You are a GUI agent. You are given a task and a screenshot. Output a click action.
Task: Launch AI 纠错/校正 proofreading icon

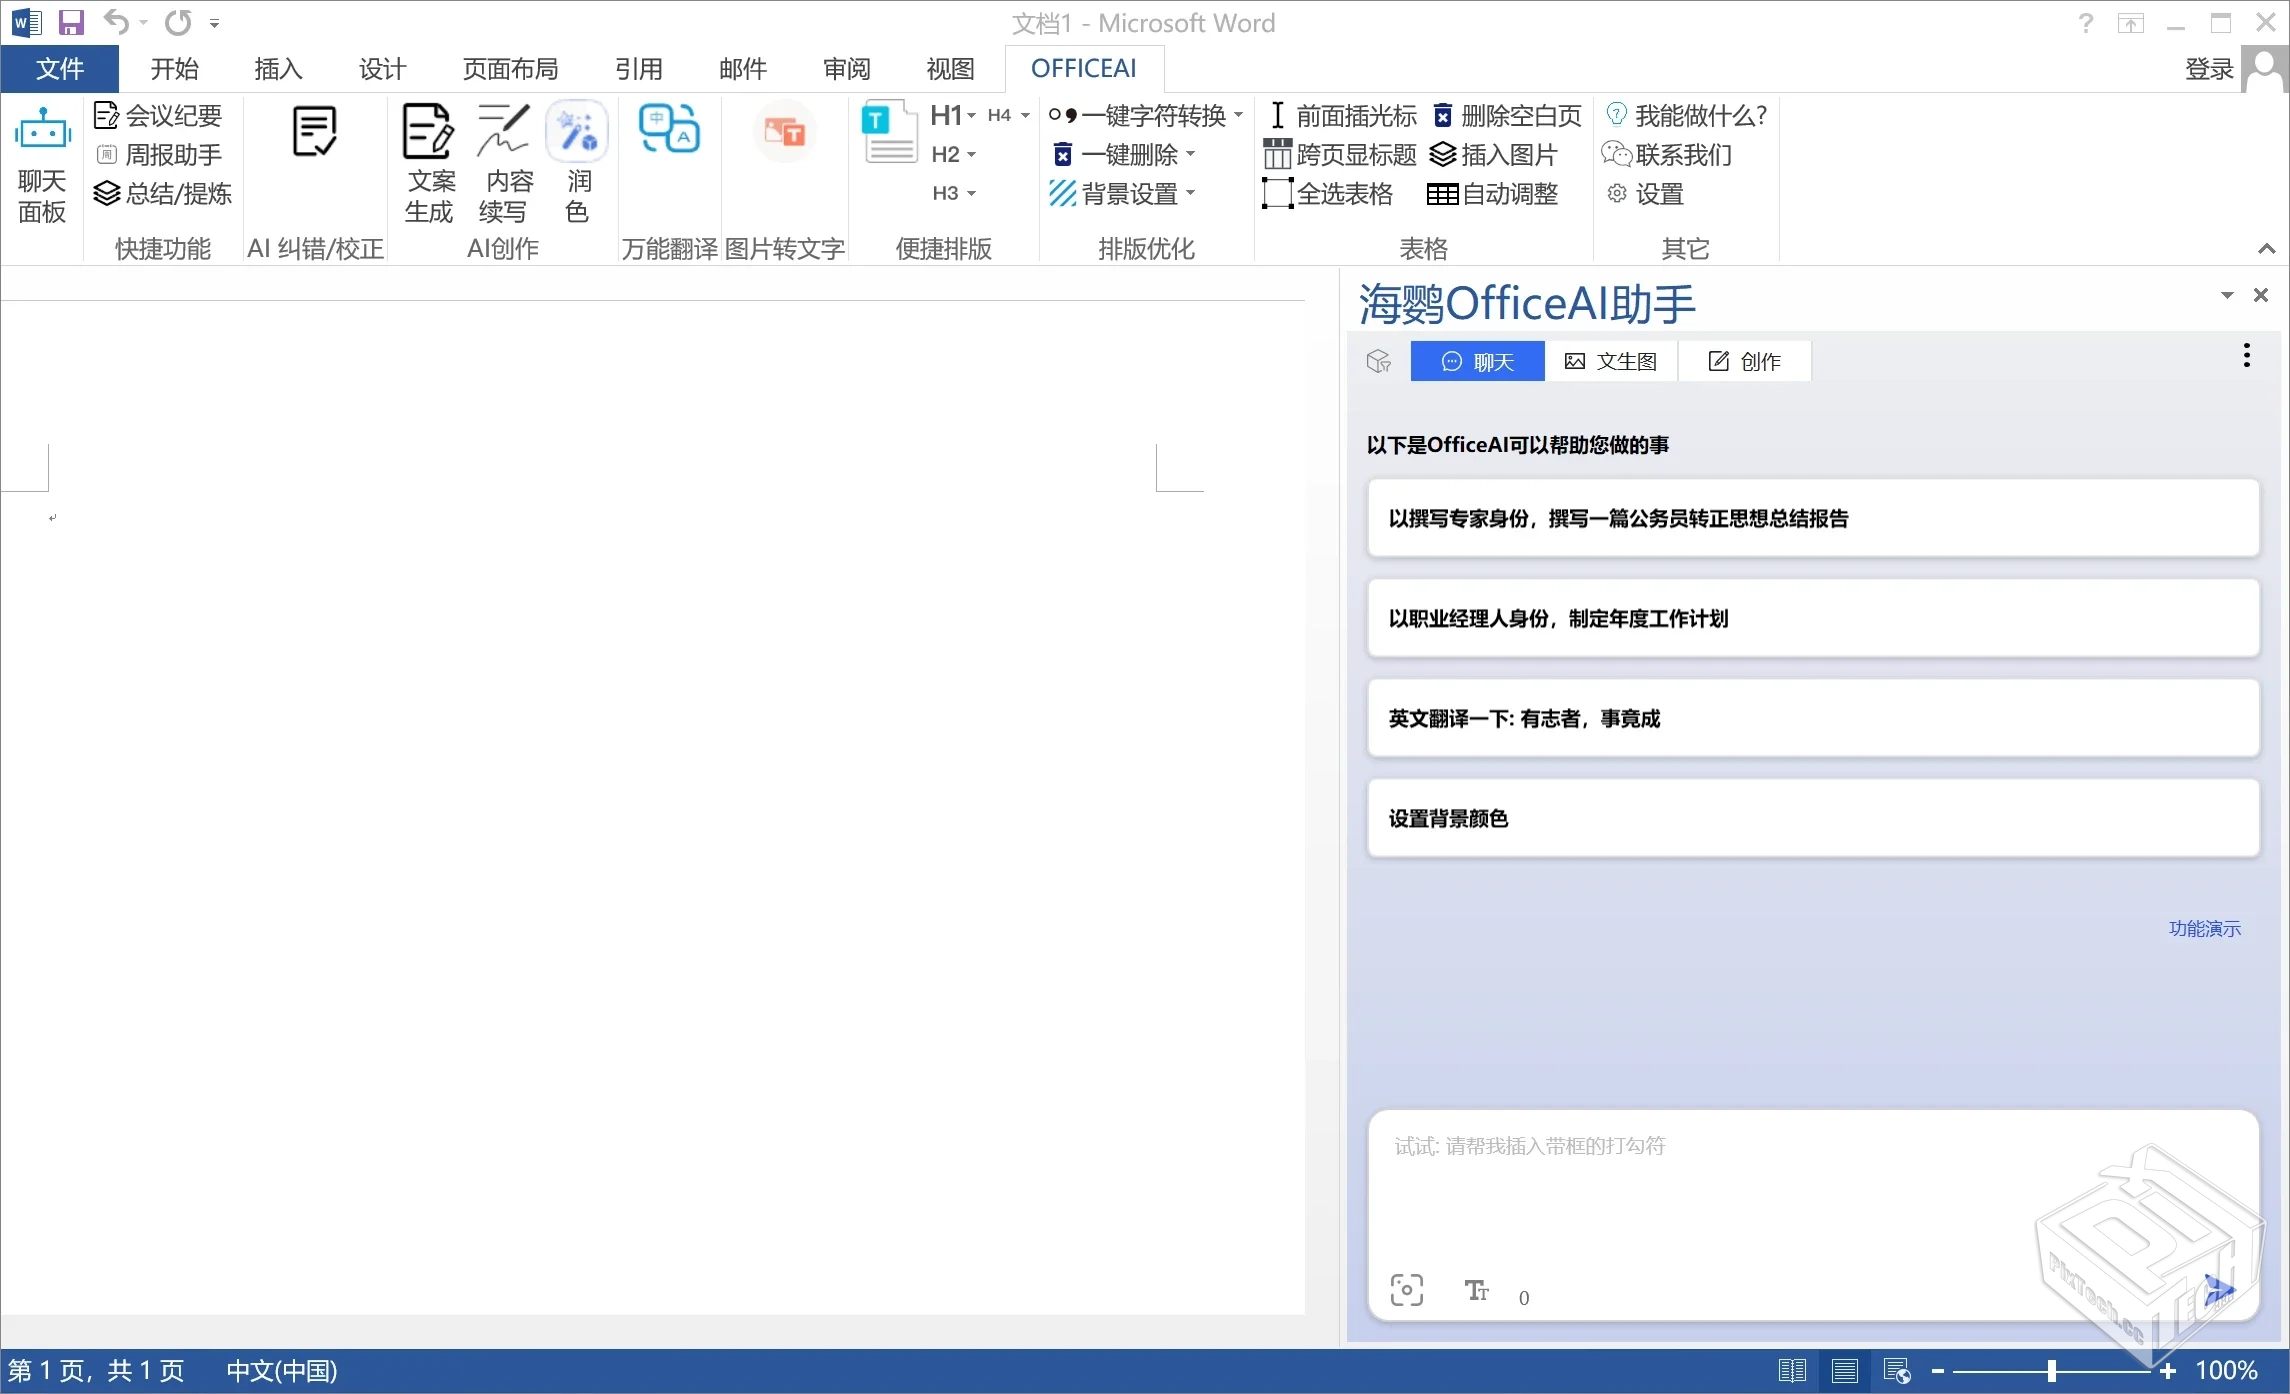(315, 132)
